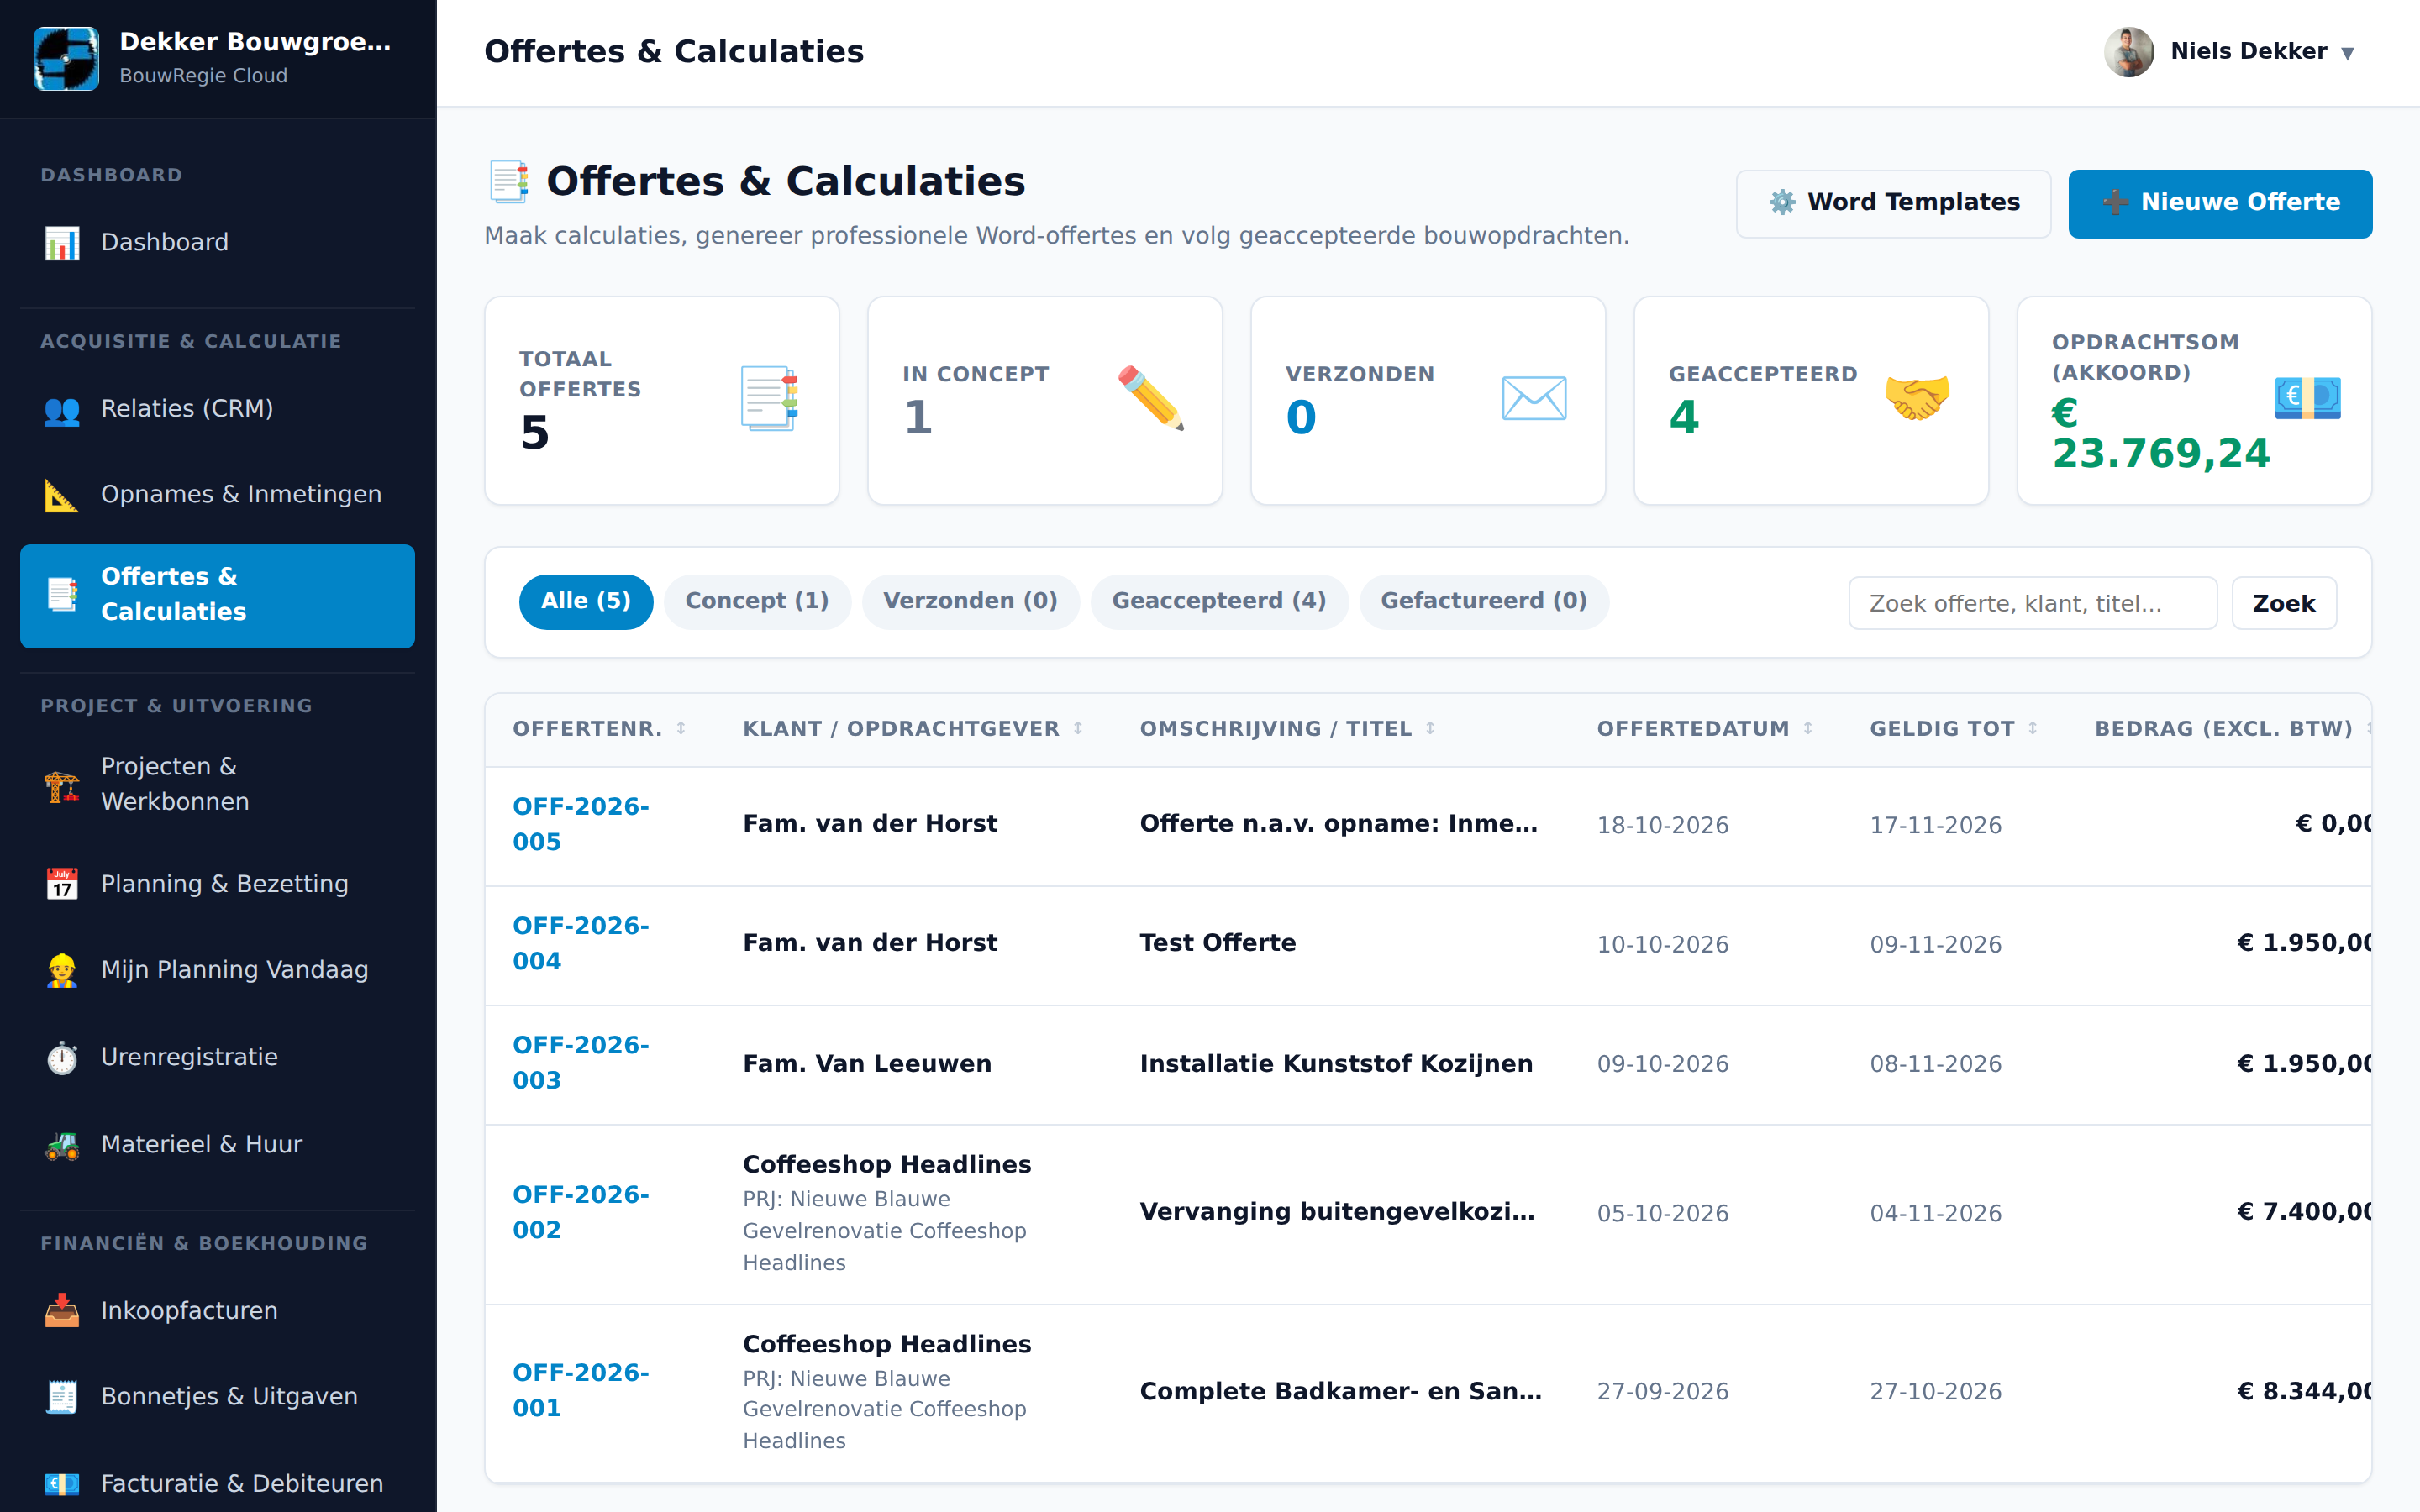Screen dimensions: 2420x1512
Task: Open offerte OFF-2026-001 link
Action: point(581,1390)
